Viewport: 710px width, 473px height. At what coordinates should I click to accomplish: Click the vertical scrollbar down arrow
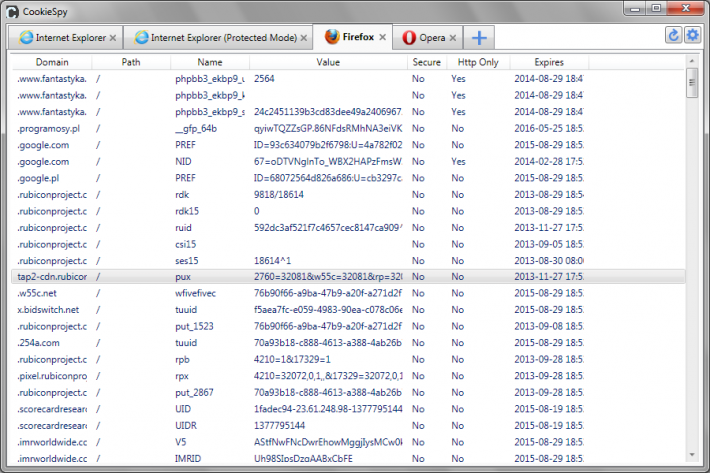691,455
